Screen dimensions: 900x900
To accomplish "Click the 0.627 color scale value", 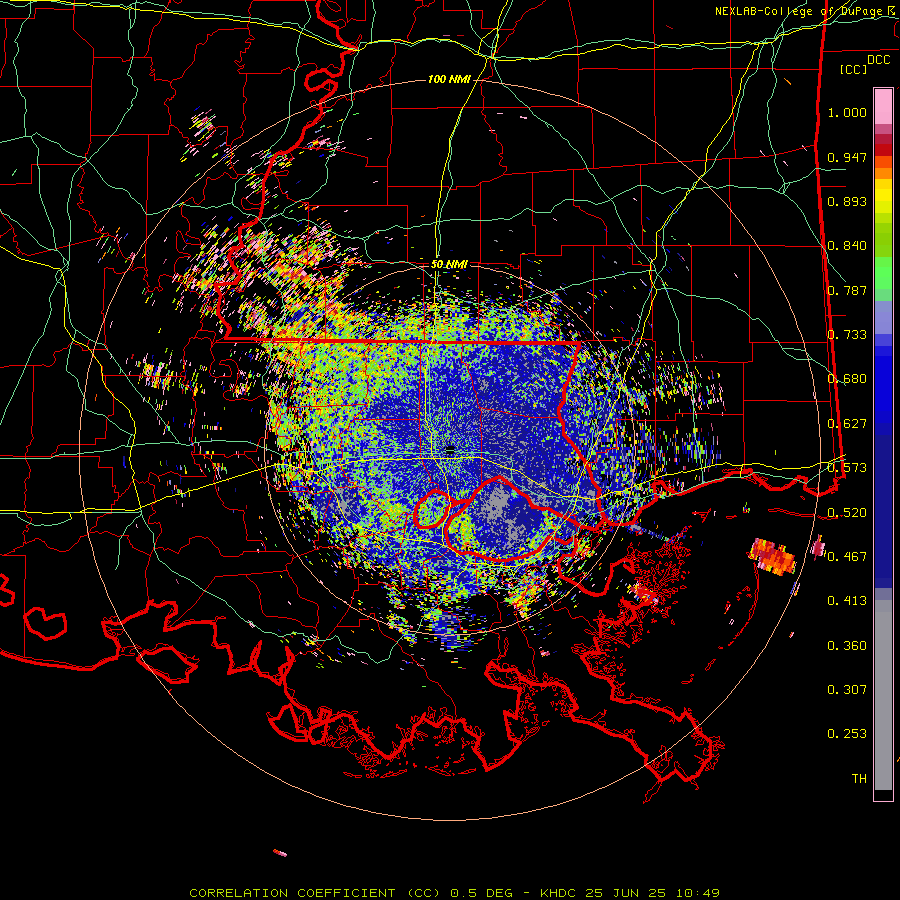I will [847, 424].
